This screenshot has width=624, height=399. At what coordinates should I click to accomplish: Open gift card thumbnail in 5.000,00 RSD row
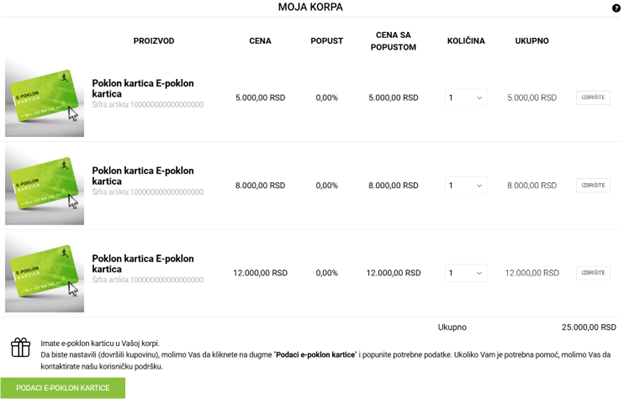(x=45, y=98)
